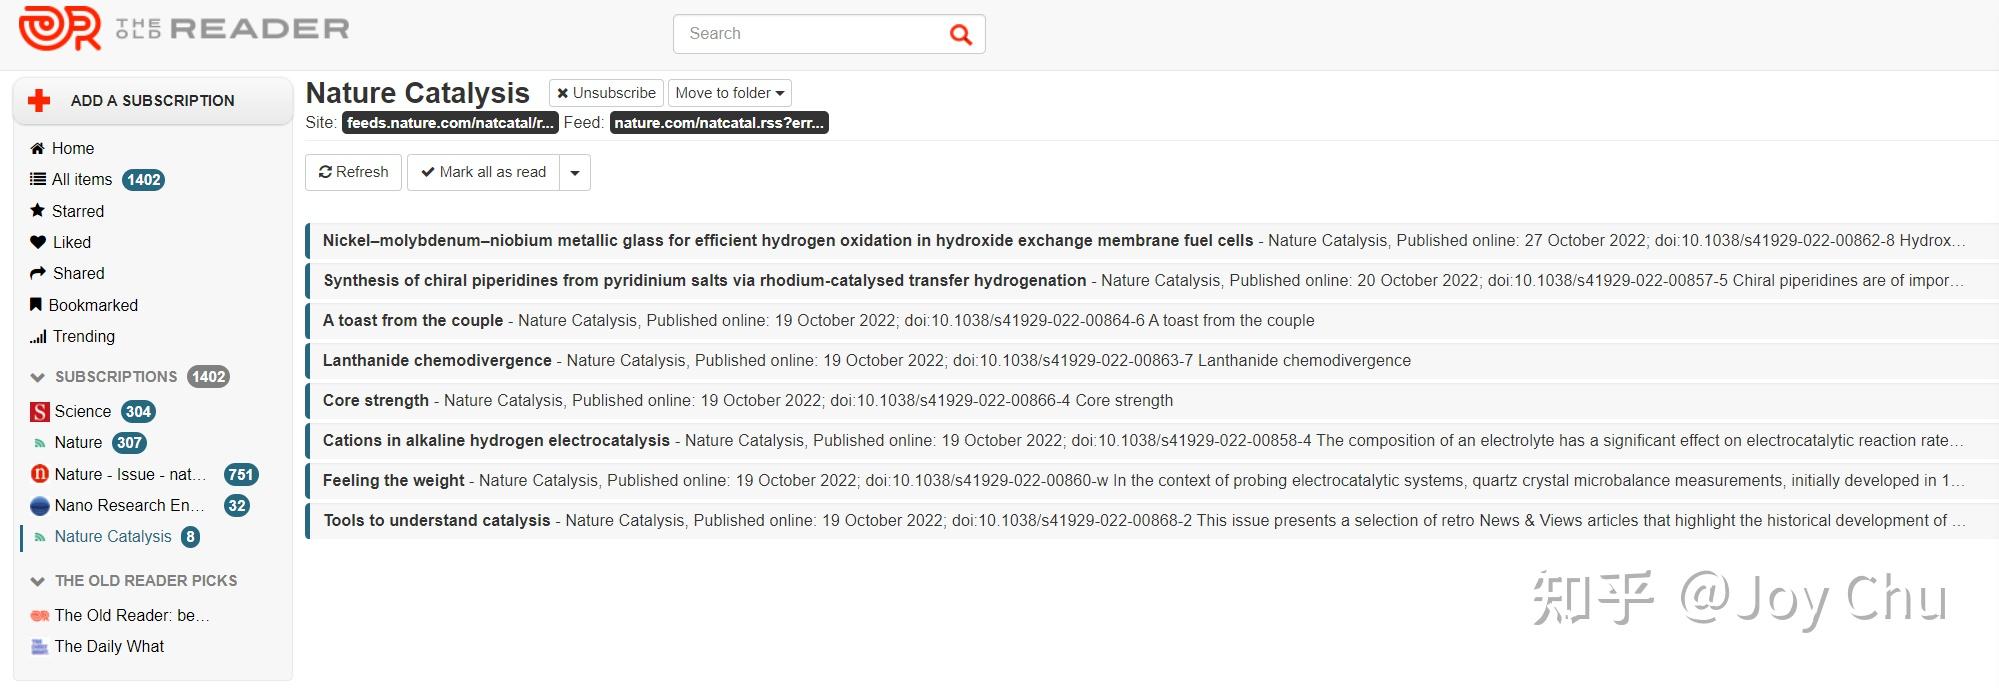Click The Daily What favicon
This screenshot has height=688, width=1999.
coord(40,646)
